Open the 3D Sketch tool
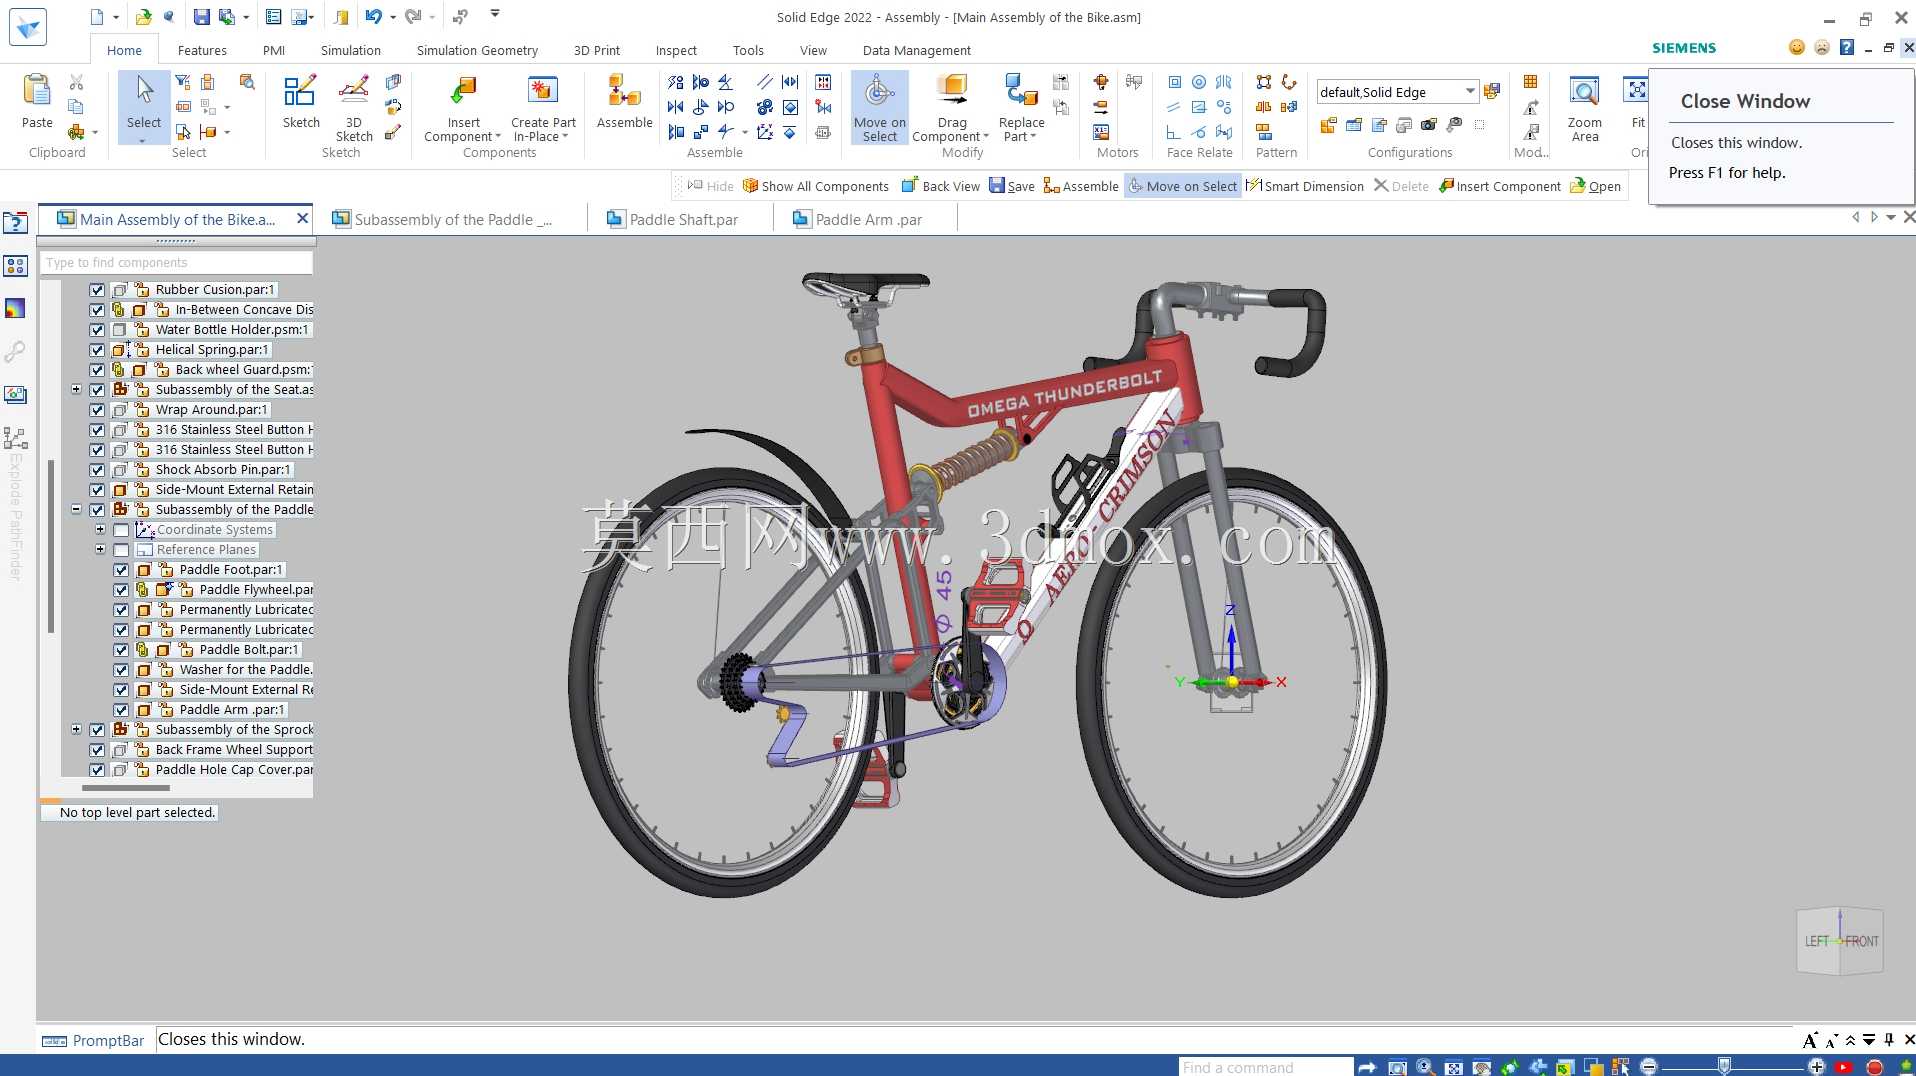The width and height of the screenshot is (1916, 1076). 354,108
